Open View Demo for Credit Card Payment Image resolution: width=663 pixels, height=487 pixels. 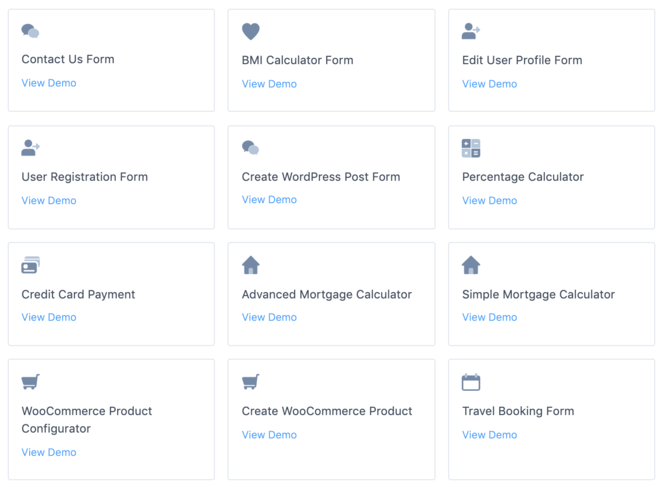49,317
